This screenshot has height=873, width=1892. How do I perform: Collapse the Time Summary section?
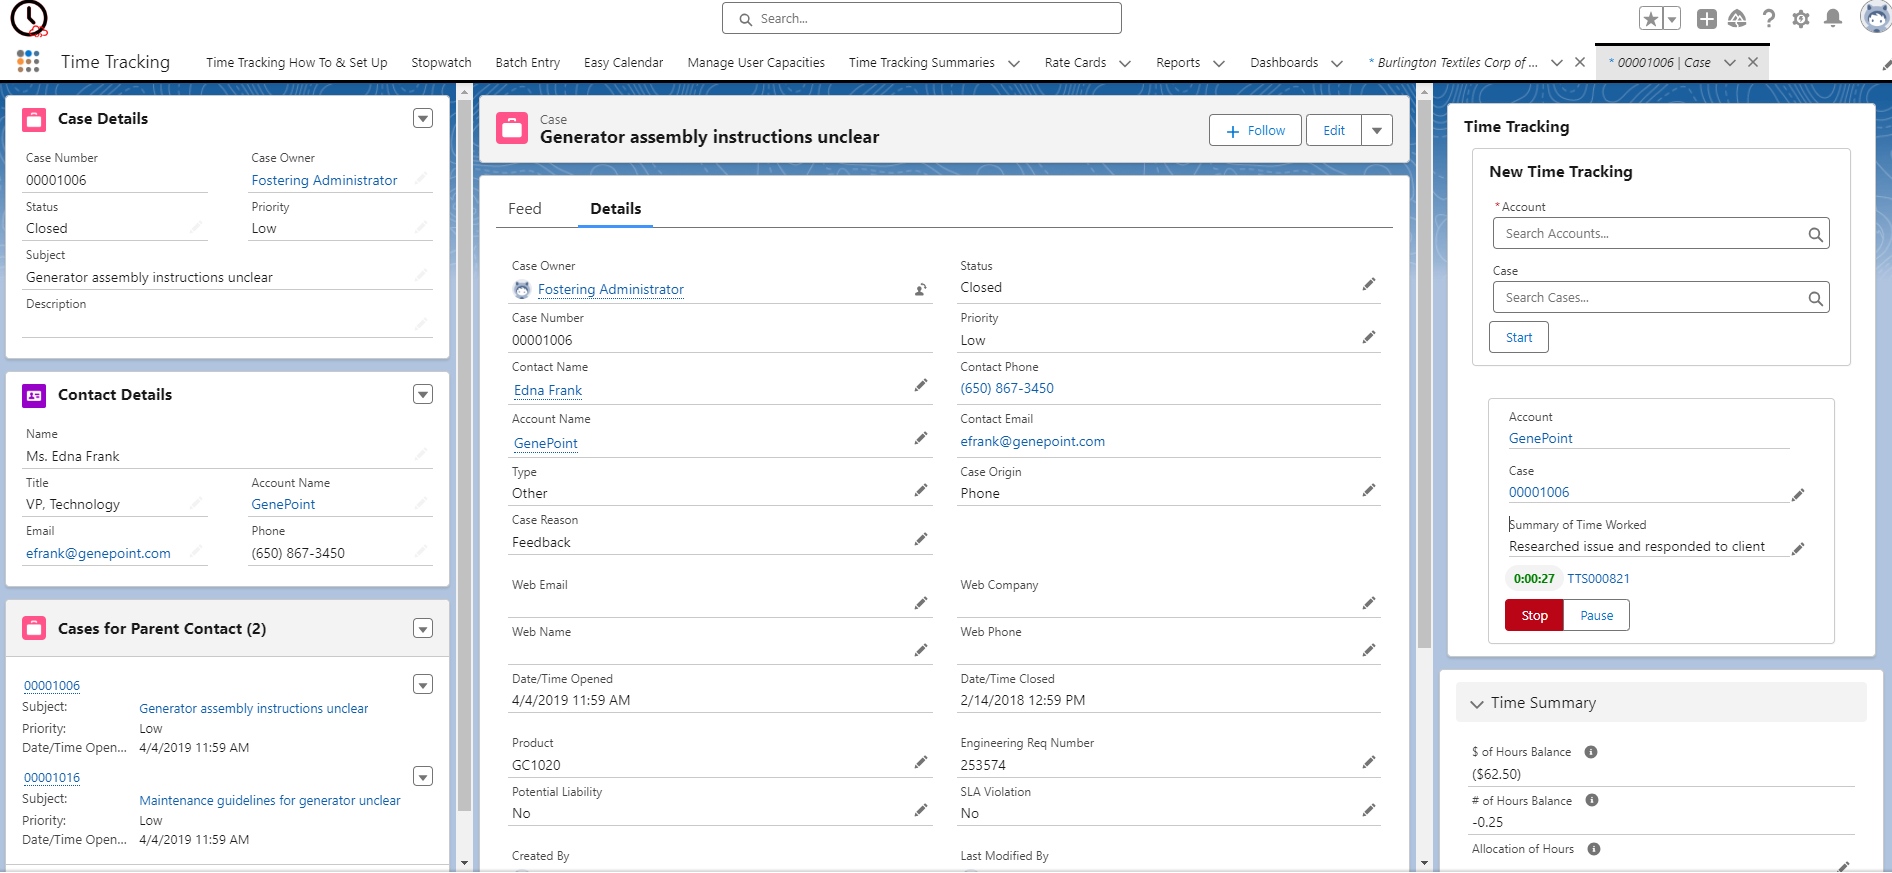pos(1477,704)
